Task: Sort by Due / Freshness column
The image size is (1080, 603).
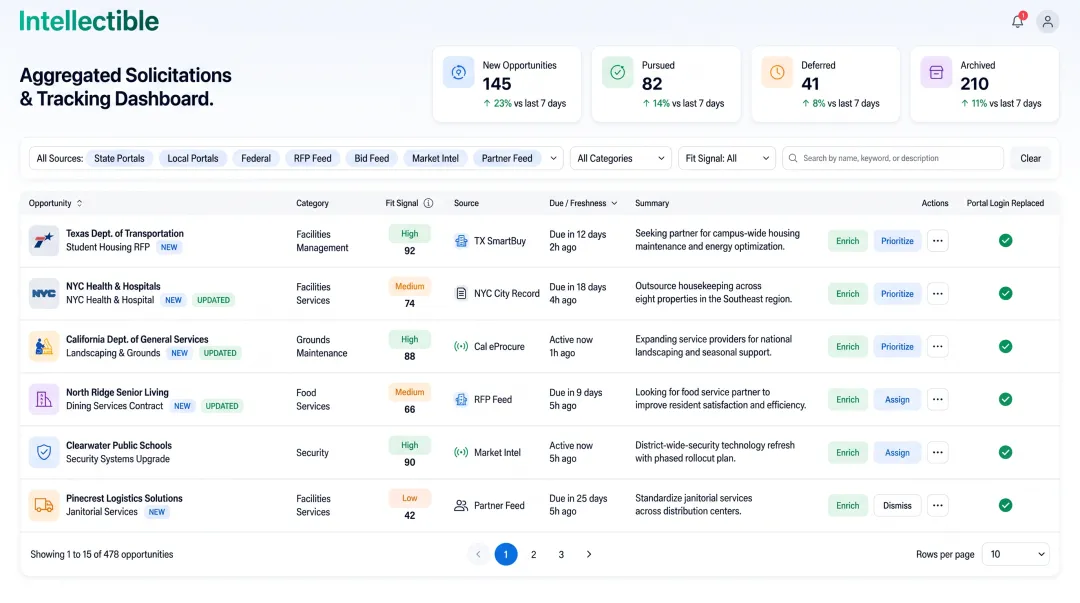Action: click(x=583, y=203)
